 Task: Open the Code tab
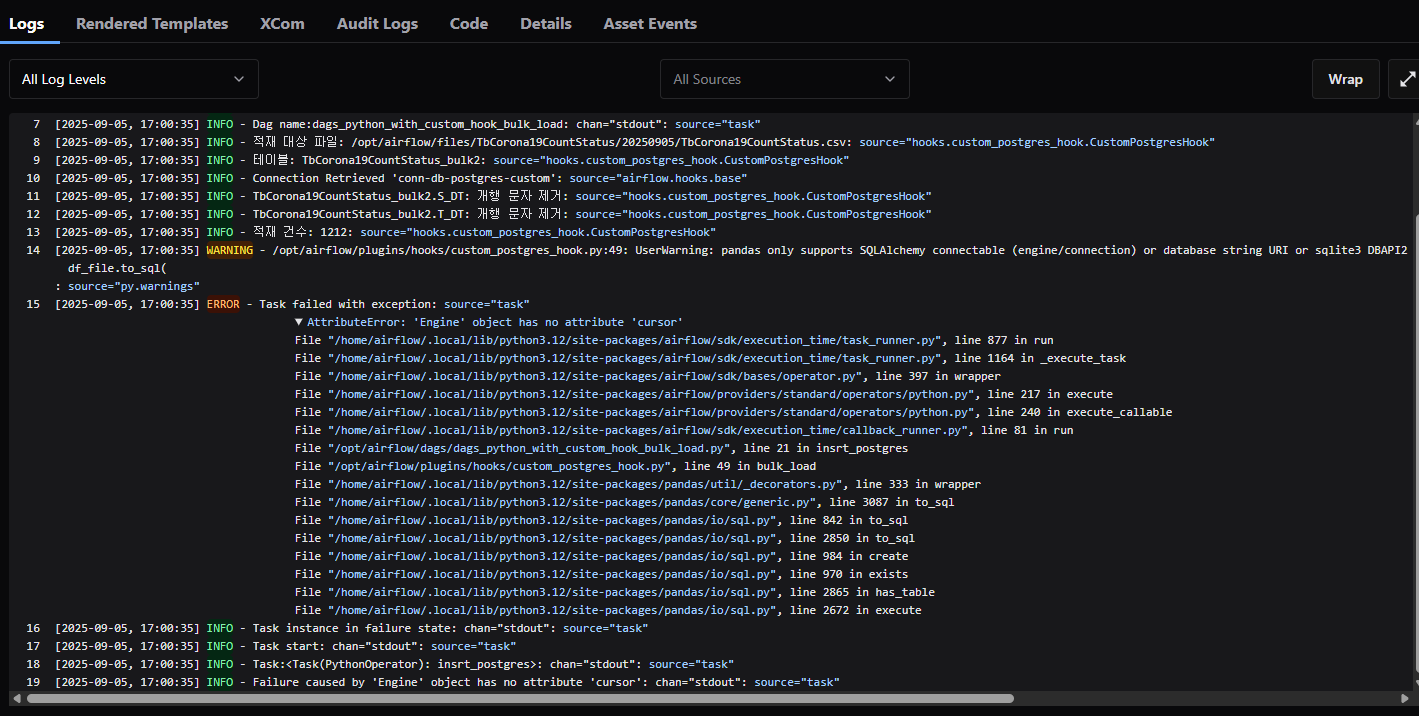pyautogui.click(x=469, y=23)
